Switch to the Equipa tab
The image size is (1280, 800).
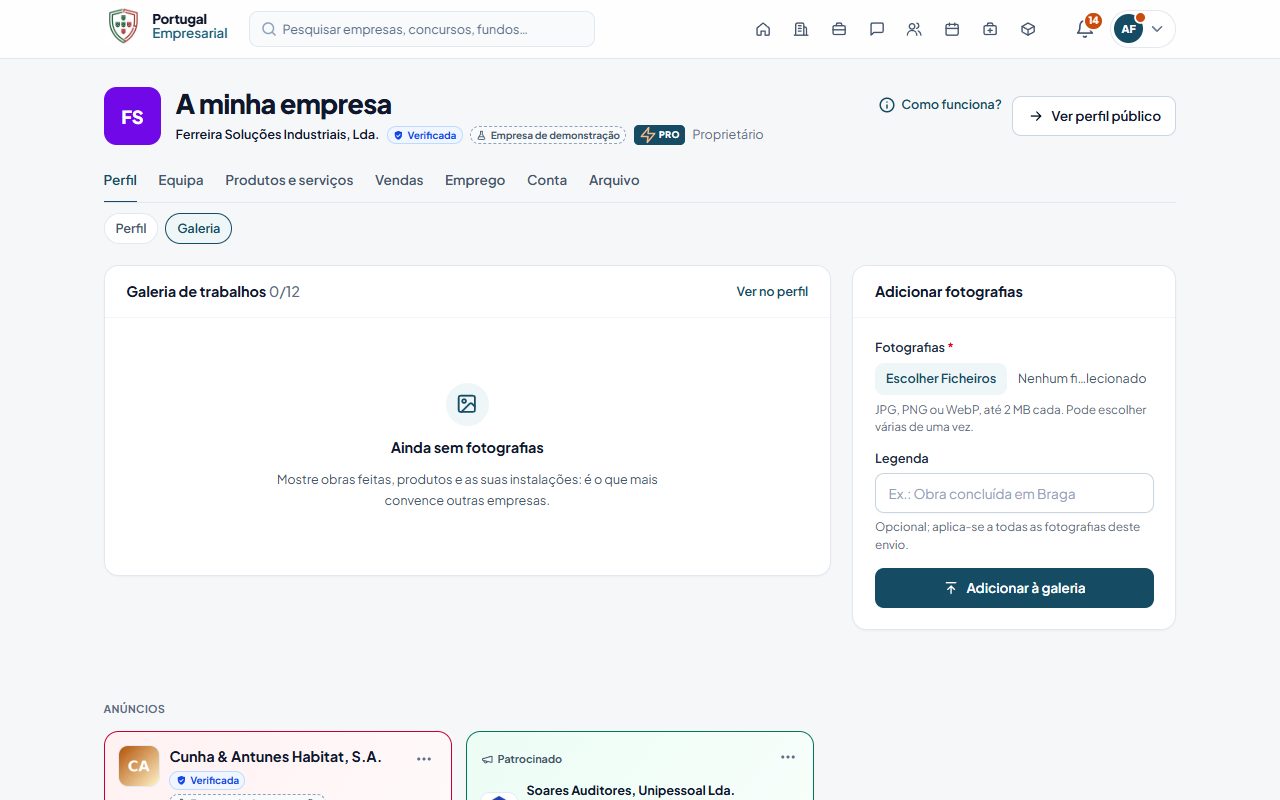181,180
